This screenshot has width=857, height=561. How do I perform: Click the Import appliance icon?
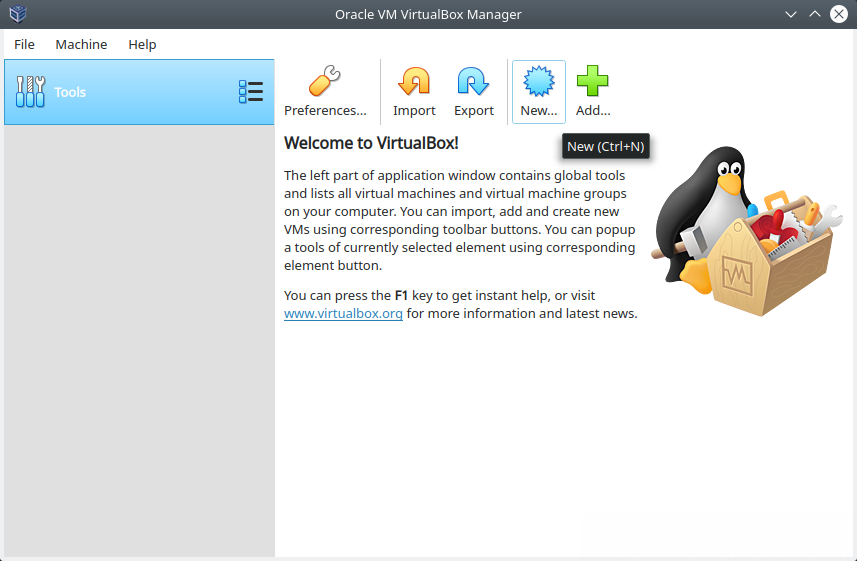pyautogui.click(x=414, y=91)
